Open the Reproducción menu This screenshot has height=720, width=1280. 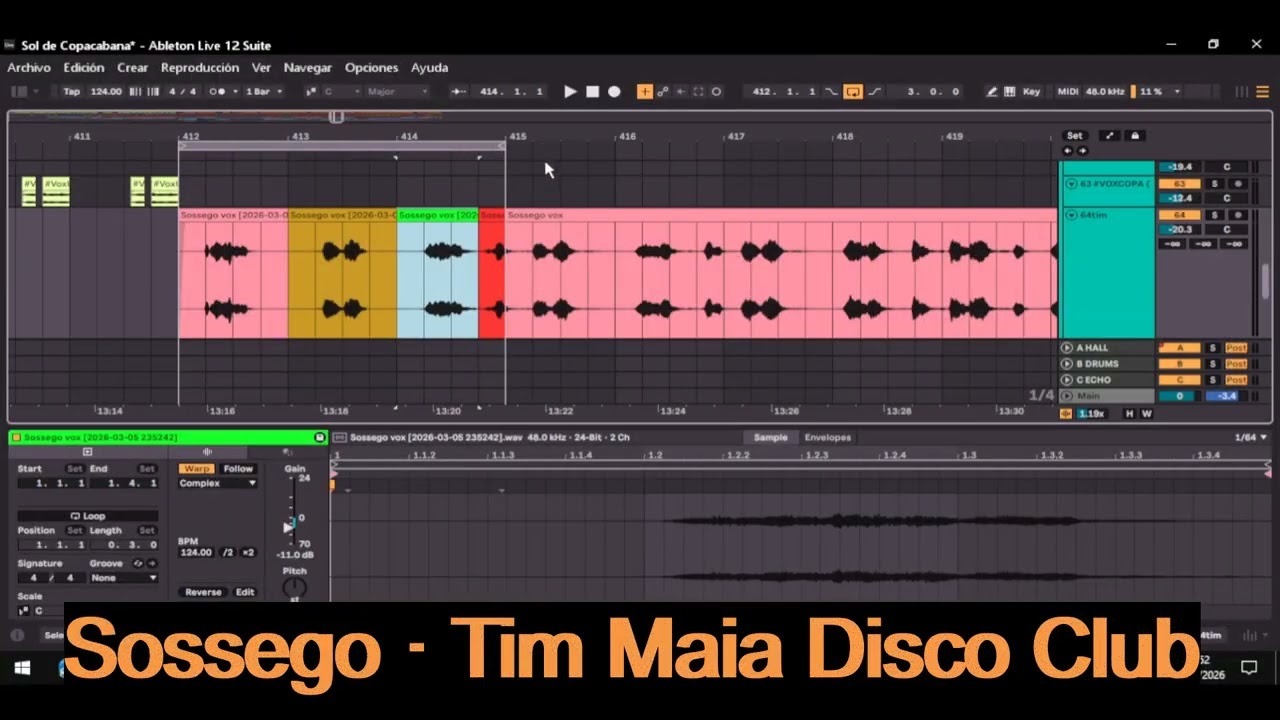(200, 68)
